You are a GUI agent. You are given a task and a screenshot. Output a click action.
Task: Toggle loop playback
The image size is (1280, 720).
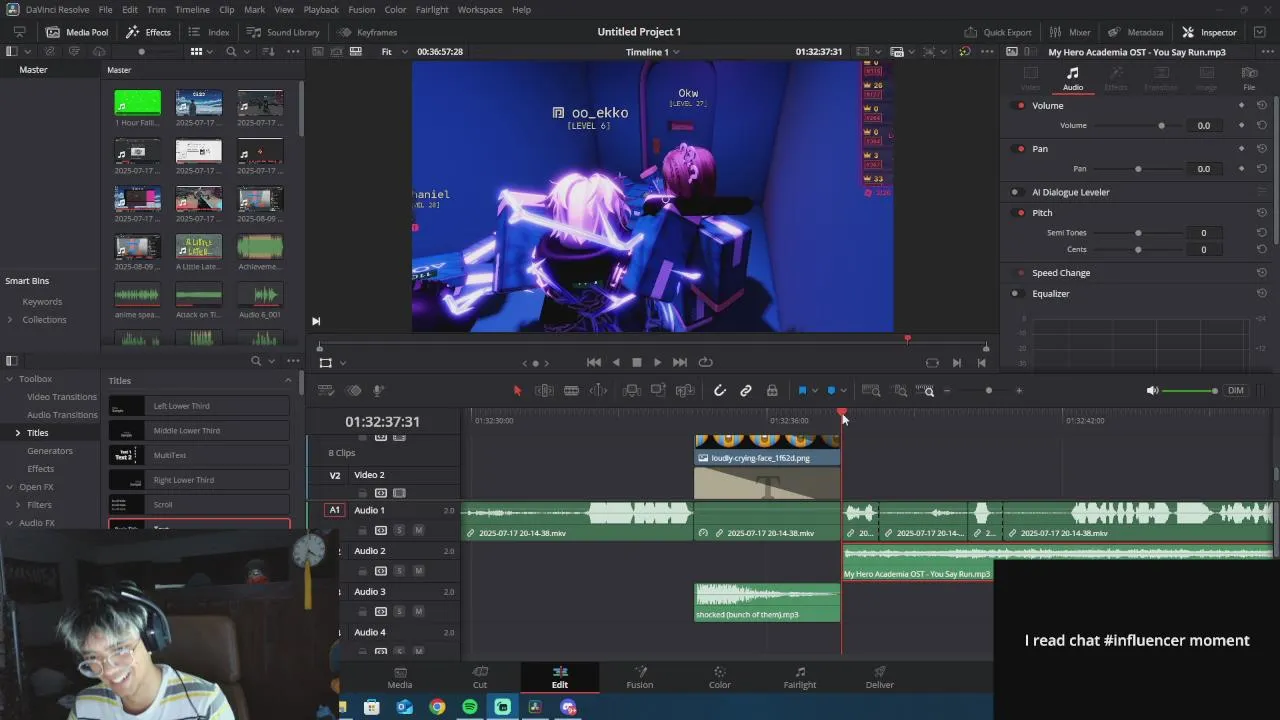click(705, 362)
